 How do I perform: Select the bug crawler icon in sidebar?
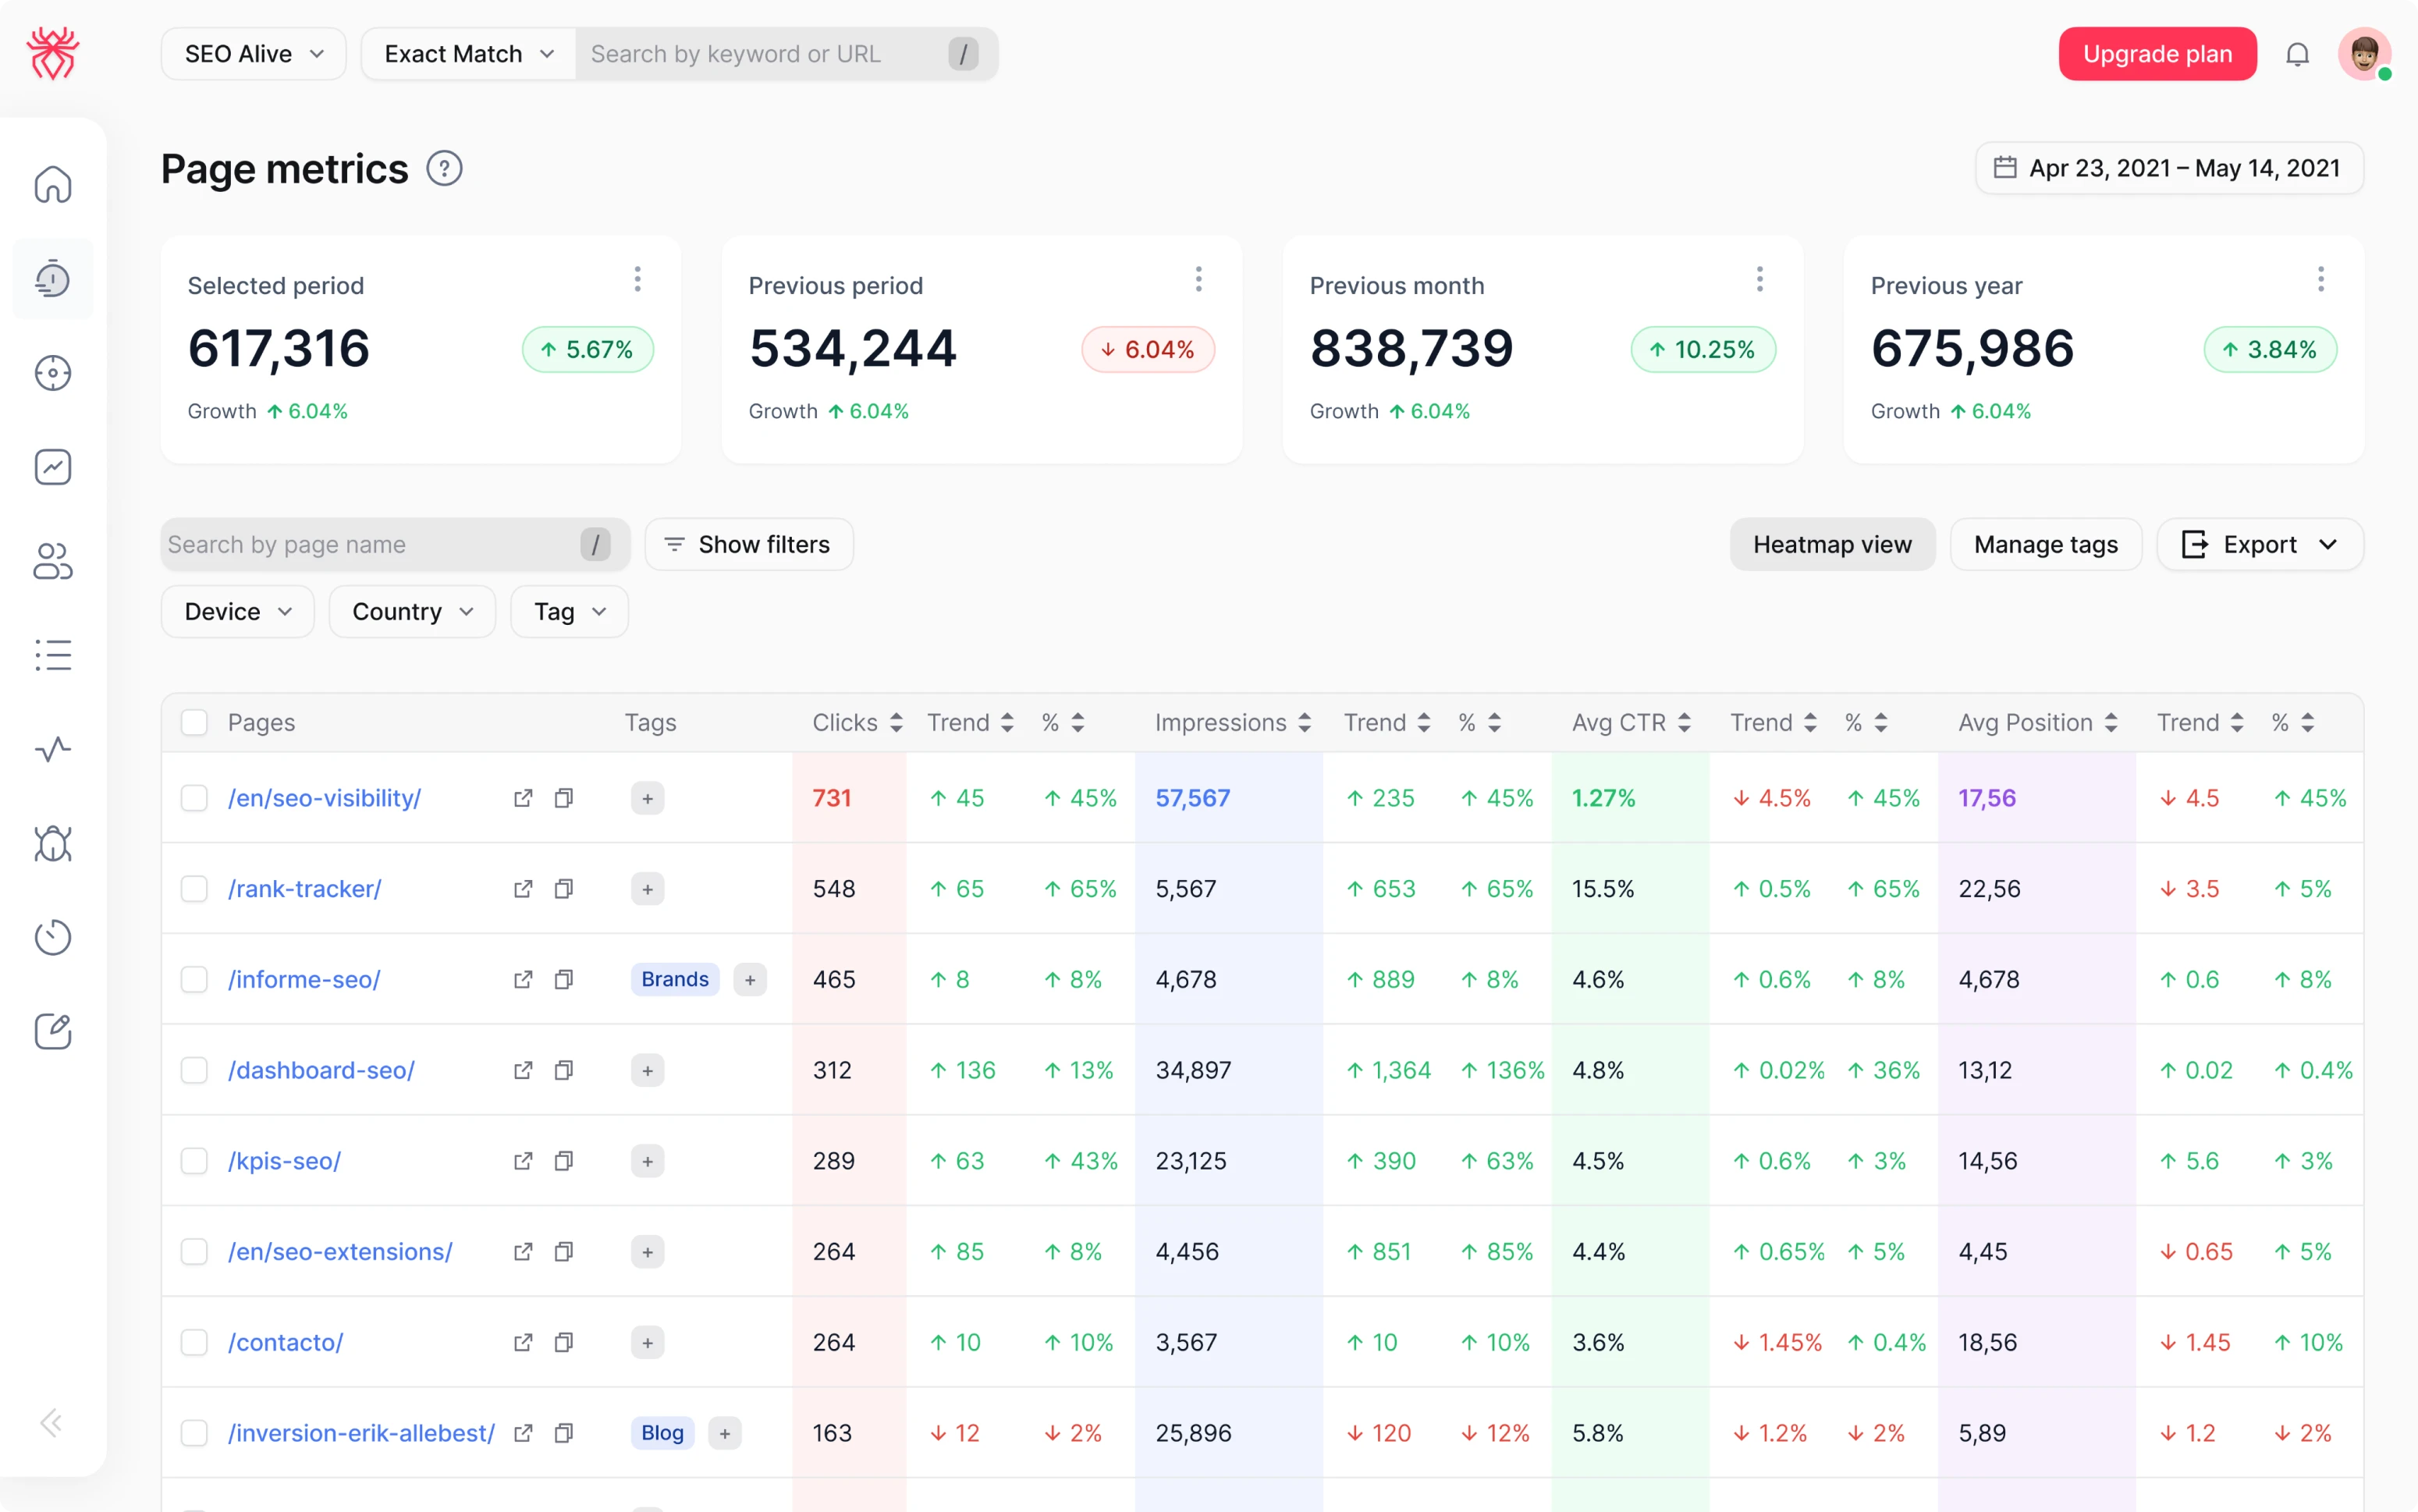52,845
